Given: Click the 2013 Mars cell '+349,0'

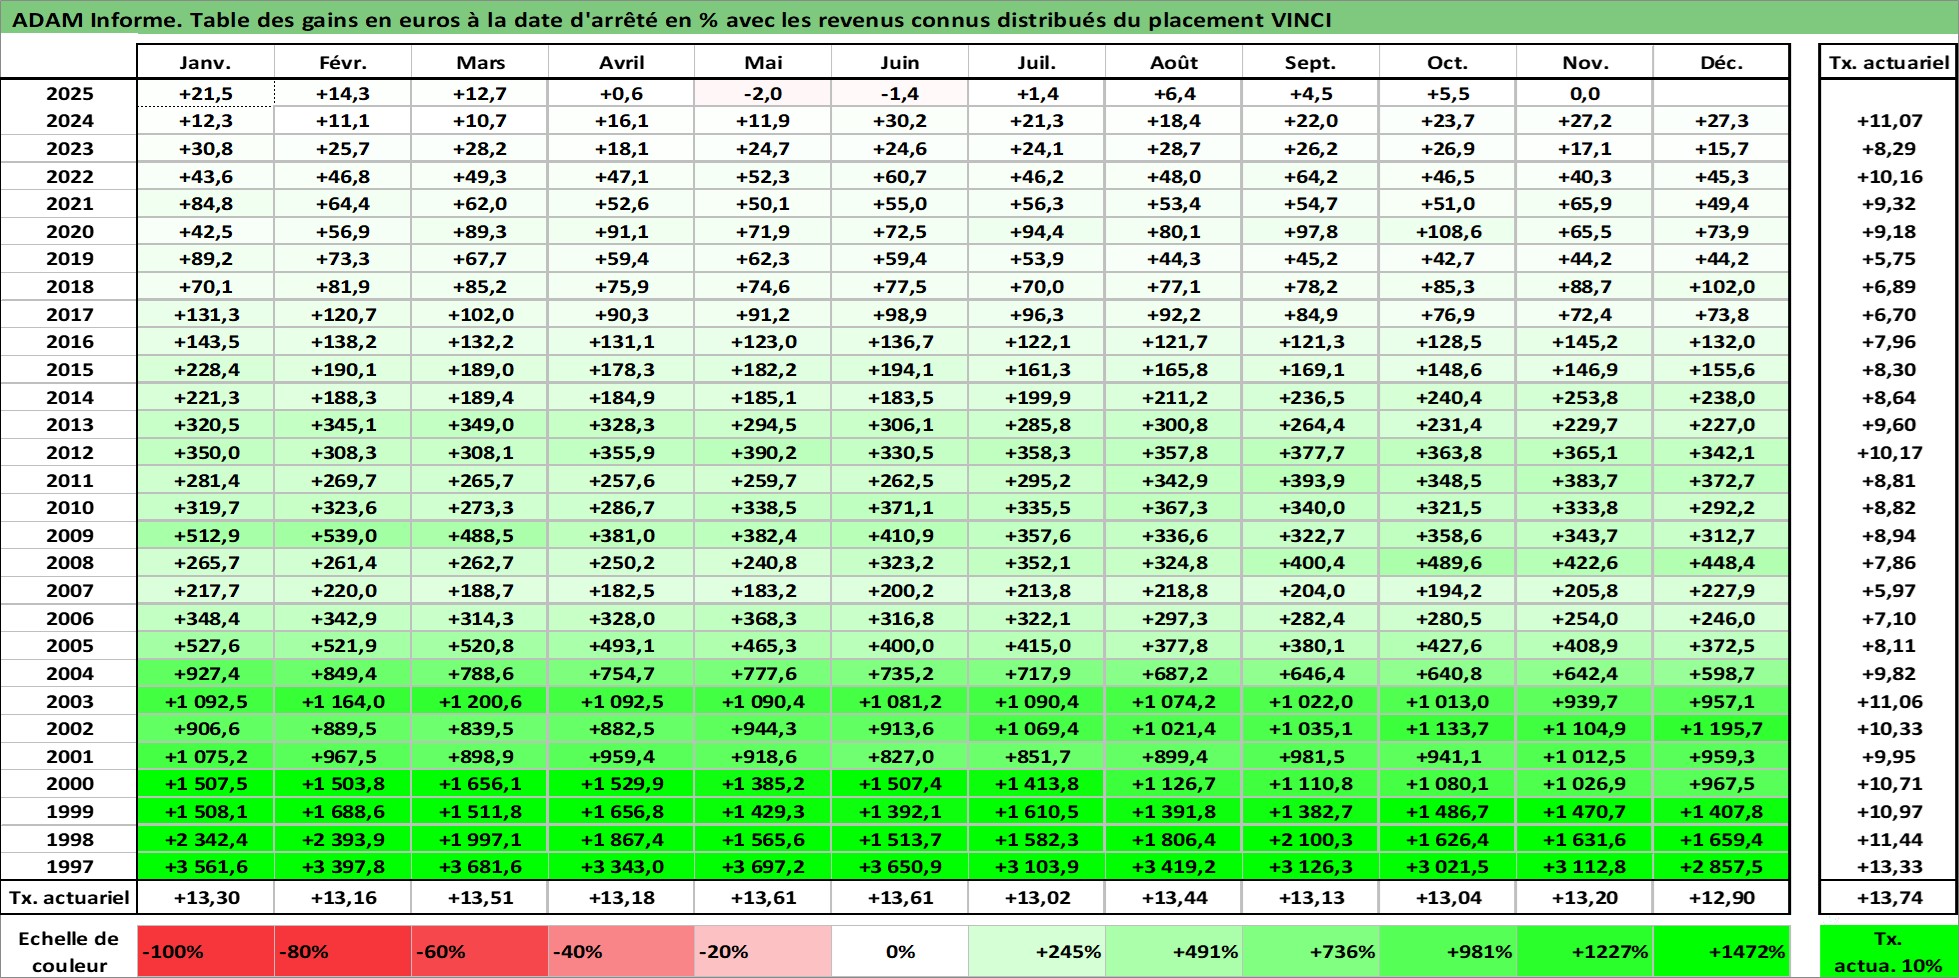Looking at the screenshot, I should [480, 424].
